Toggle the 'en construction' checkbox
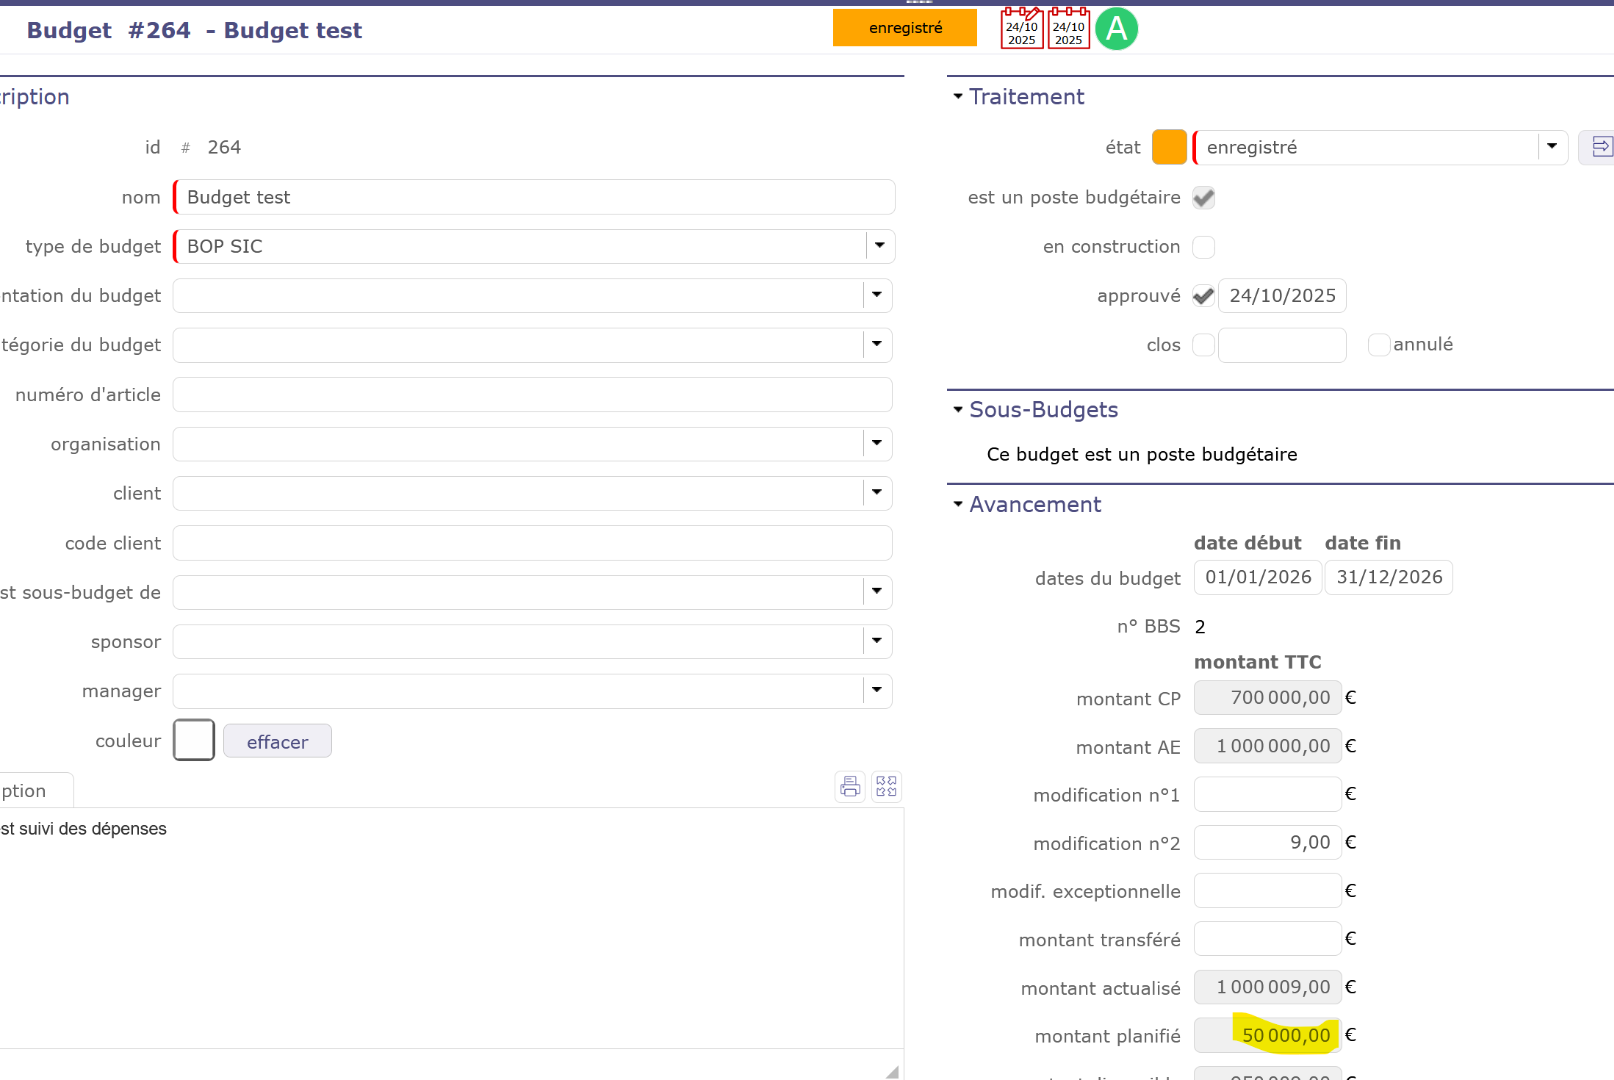The width and height of the screenshot is (1614, 1080). (x=1204, y=247)
